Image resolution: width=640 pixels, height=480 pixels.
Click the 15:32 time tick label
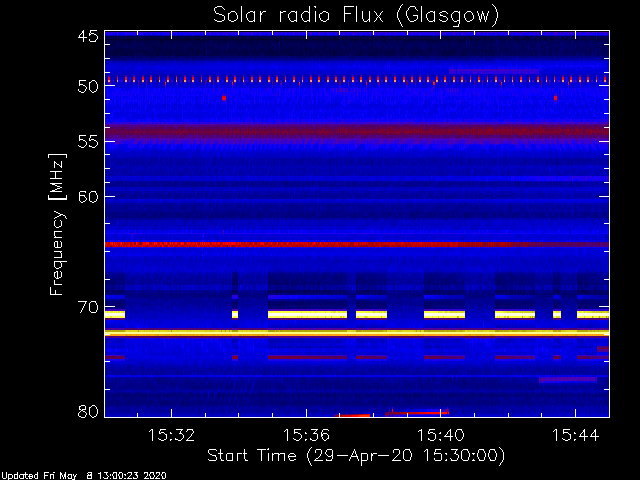pos(171,435)
